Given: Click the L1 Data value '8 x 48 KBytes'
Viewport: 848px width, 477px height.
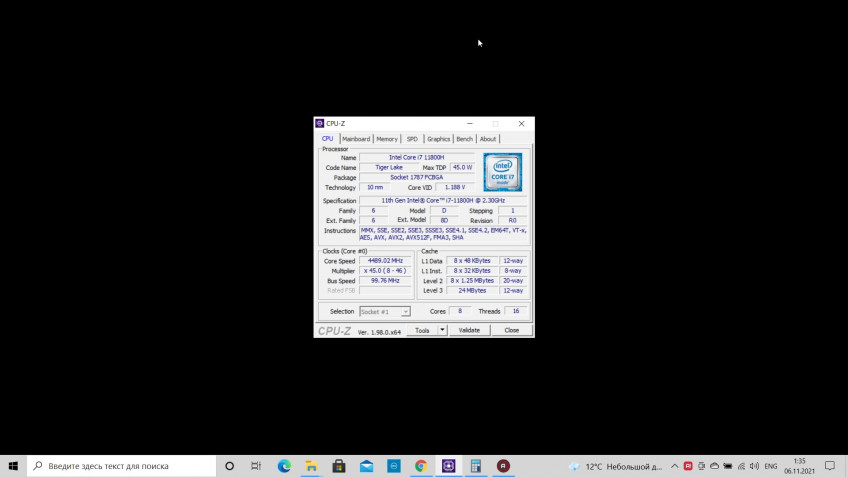Looking at the screenshot, I should click(x=472, y=261).
